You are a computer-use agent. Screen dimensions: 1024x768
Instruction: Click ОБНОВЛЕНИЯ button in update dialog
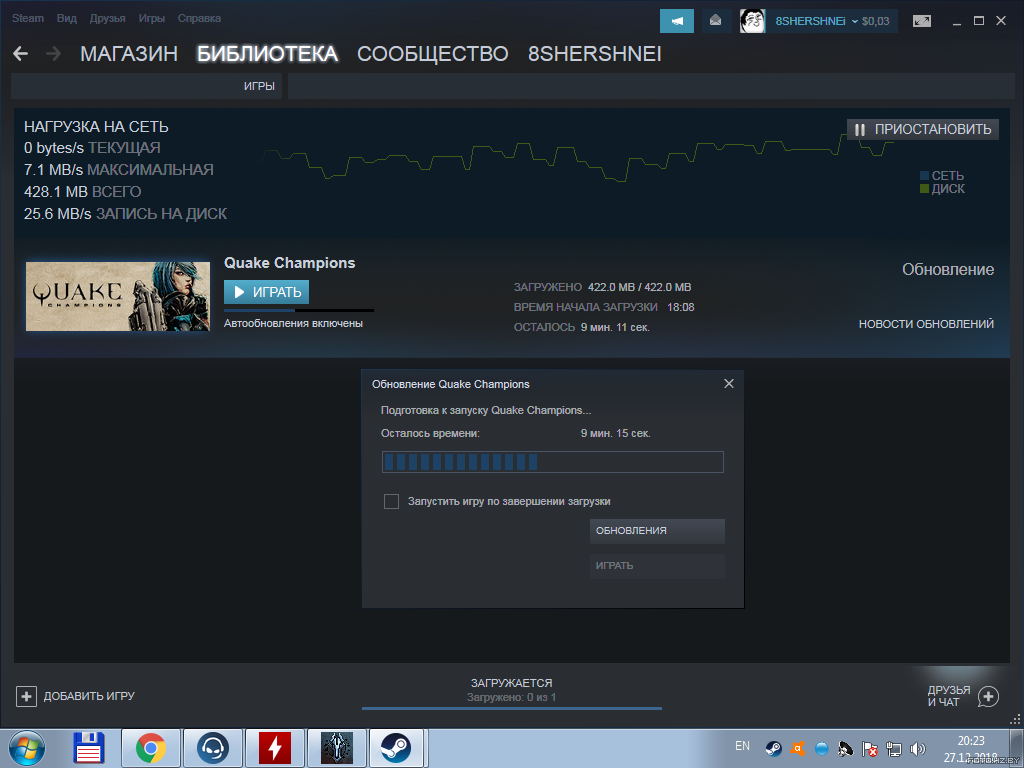[657, 531]
